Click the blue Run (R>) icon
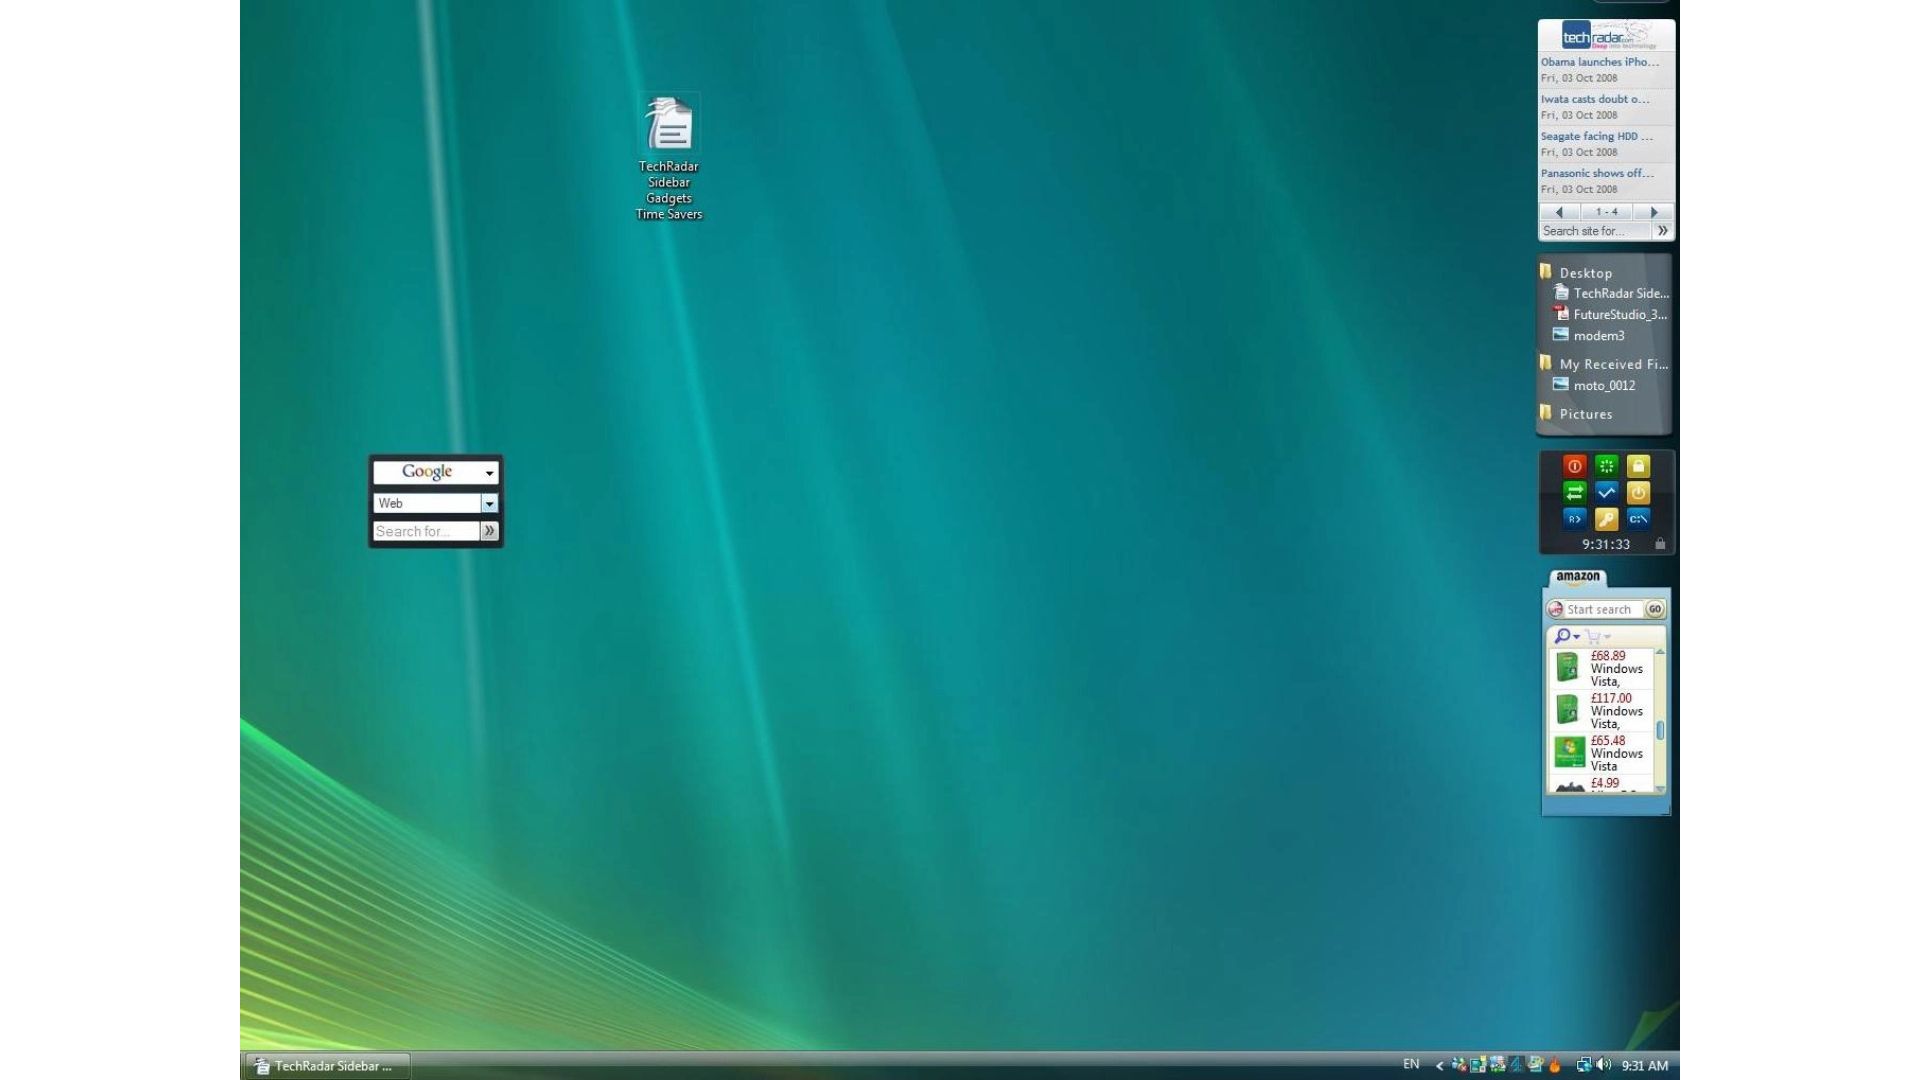1920x1080 pixels. (1574, 519)
